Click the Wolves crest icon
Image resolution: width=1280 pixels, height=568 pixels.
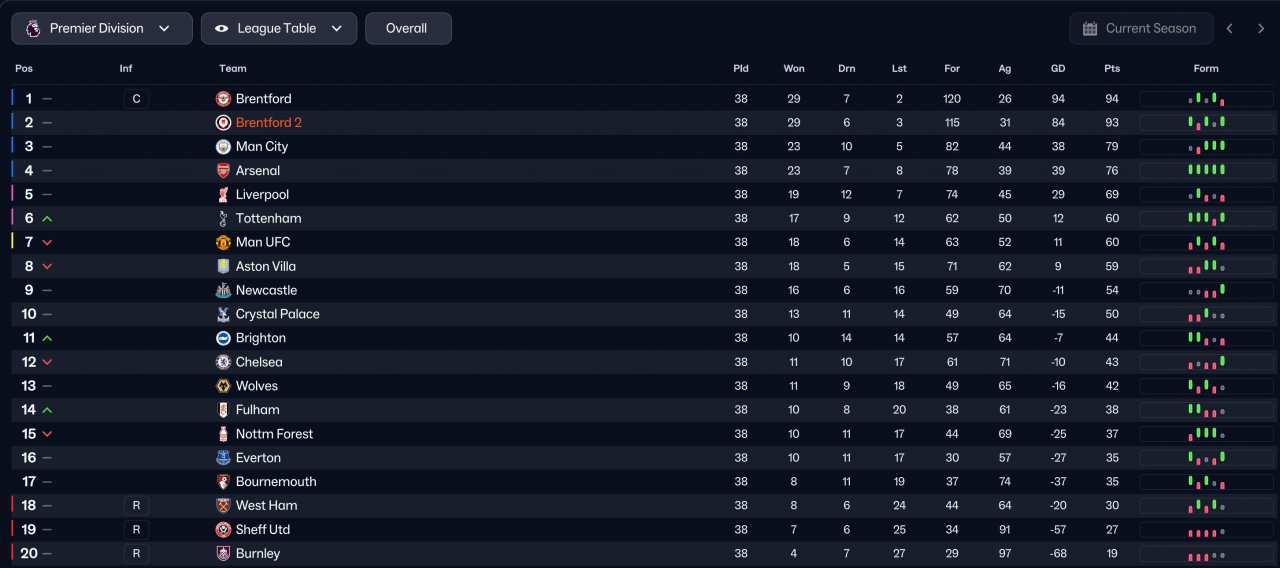pyautogui.click(x=223, y=386)
